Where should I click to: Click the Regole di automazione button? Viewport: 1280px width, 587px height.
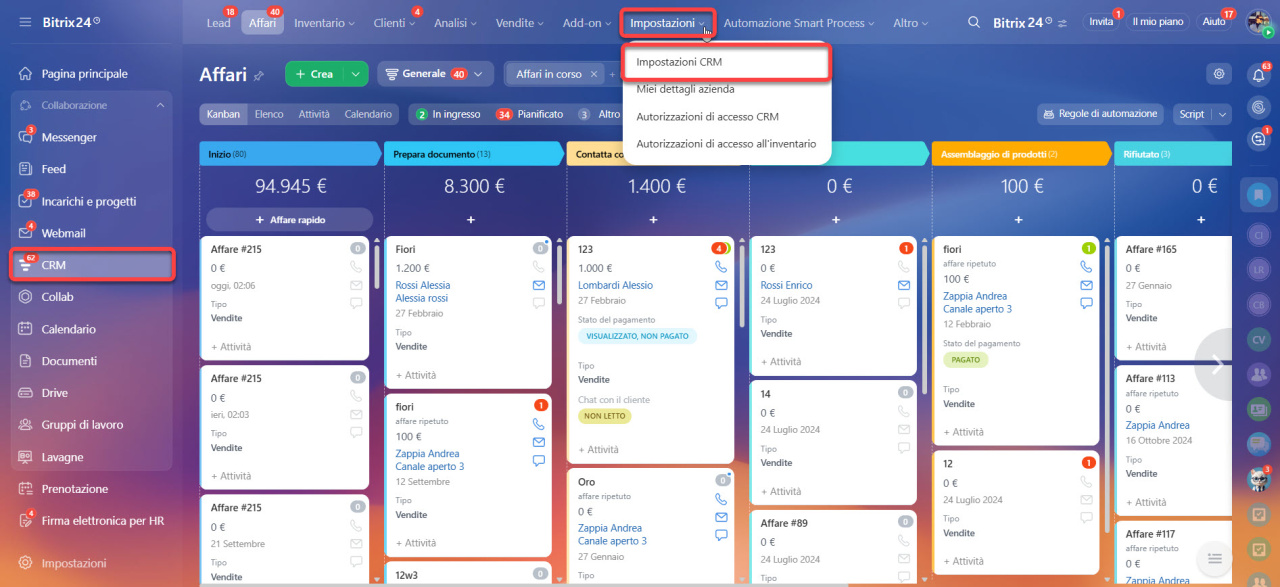tap(1100, 114)
